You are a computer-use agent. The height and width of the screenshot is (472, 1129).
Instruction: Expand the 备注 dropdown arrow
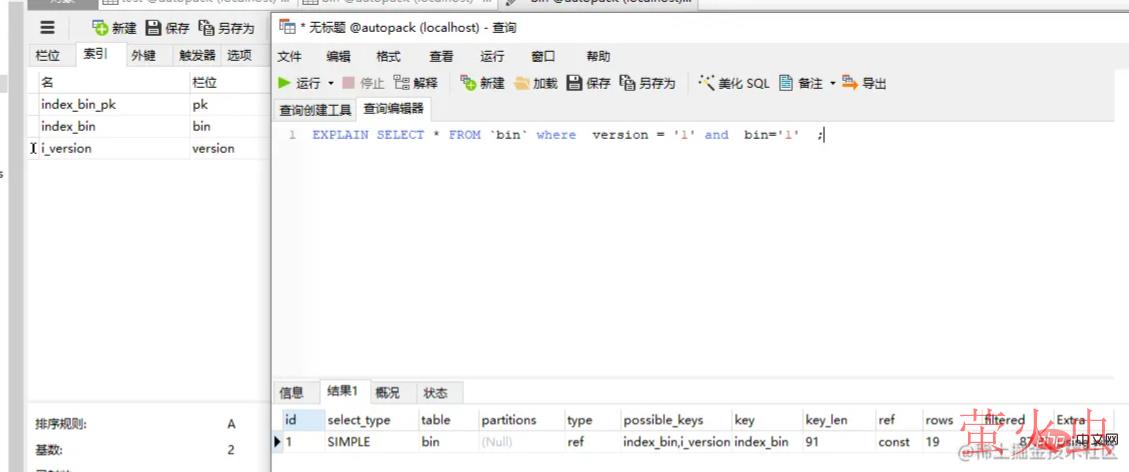(832, 83)
